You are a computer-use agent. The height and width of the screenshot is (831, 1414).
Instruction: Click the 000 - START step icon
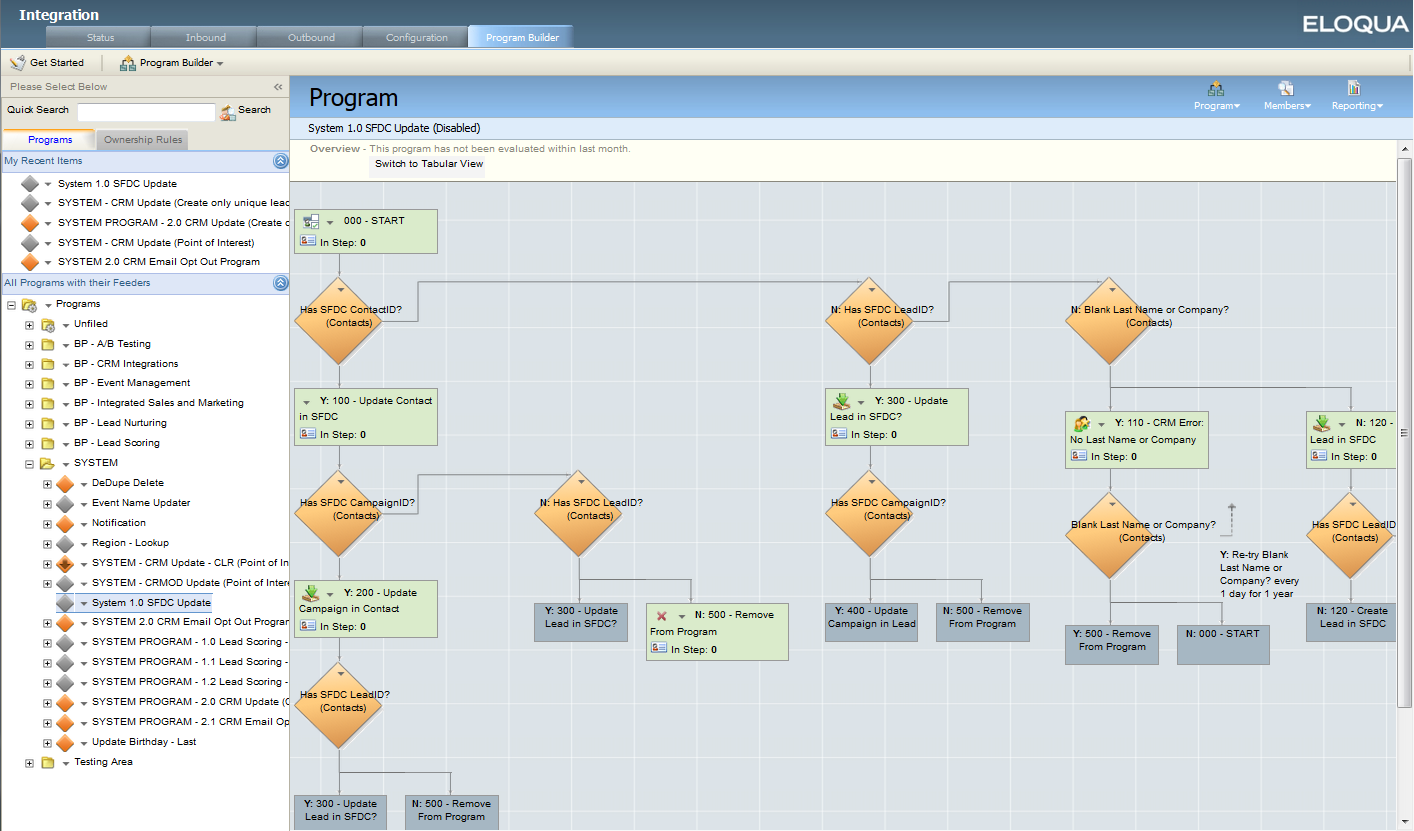[x=310, y=222]
